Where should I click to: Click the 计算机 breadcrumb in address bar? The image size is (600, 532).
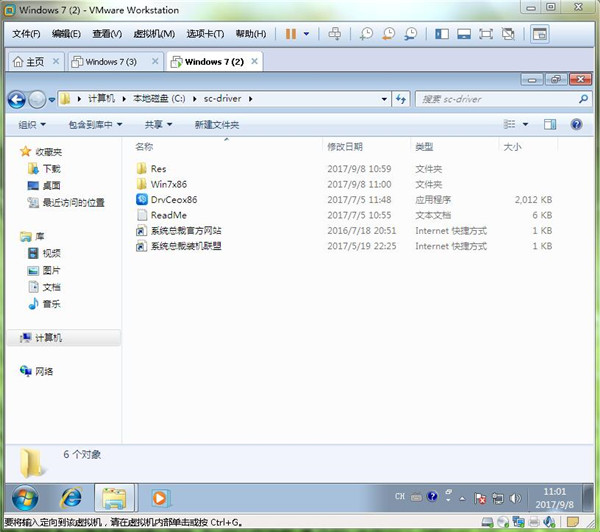pos(101,99)
